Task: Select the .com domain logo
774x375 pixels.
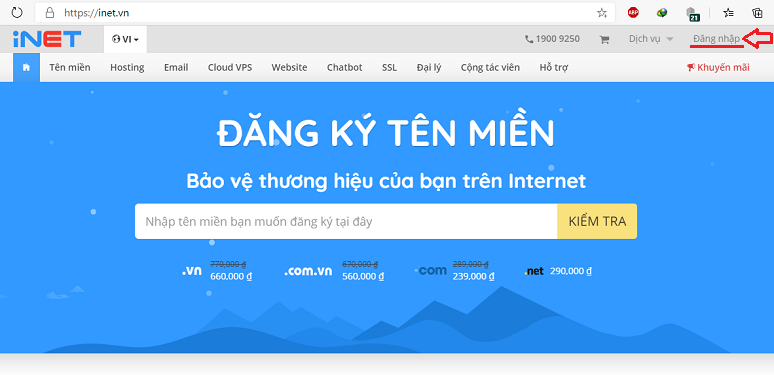Action: [430, 270]
